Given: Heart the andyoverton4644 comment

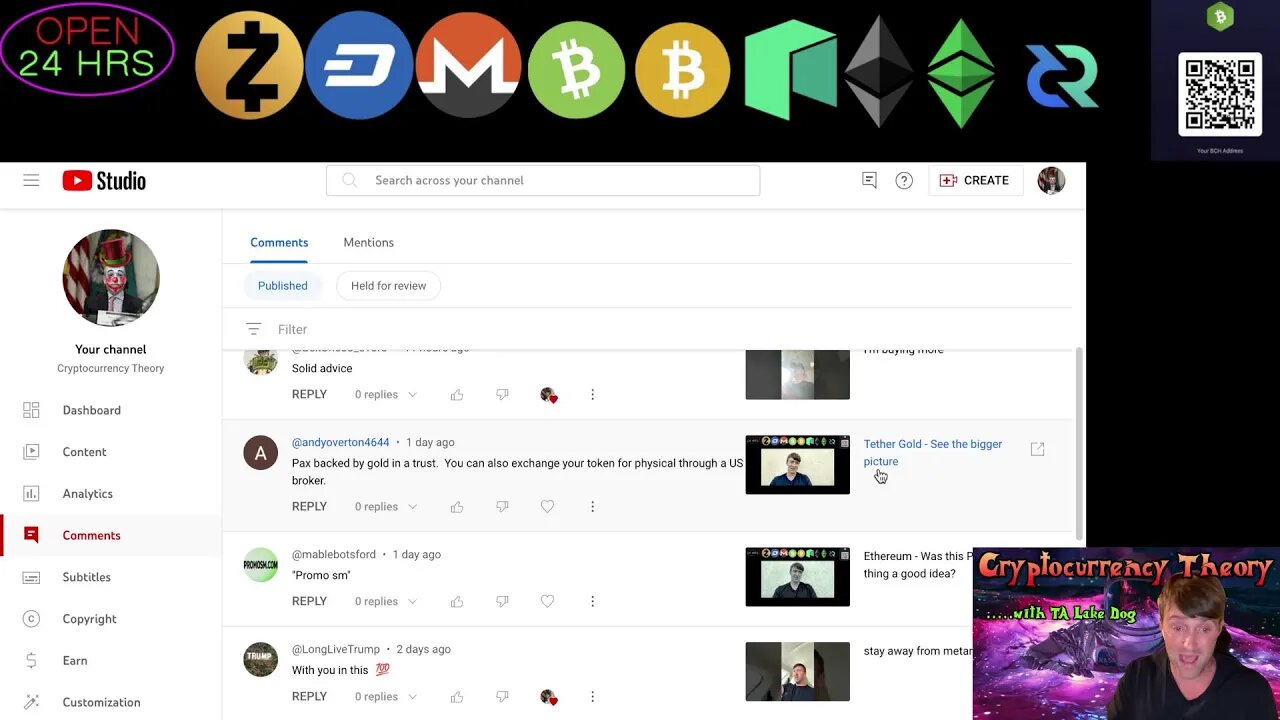Looking at the screenshot, I should (547, 507).
